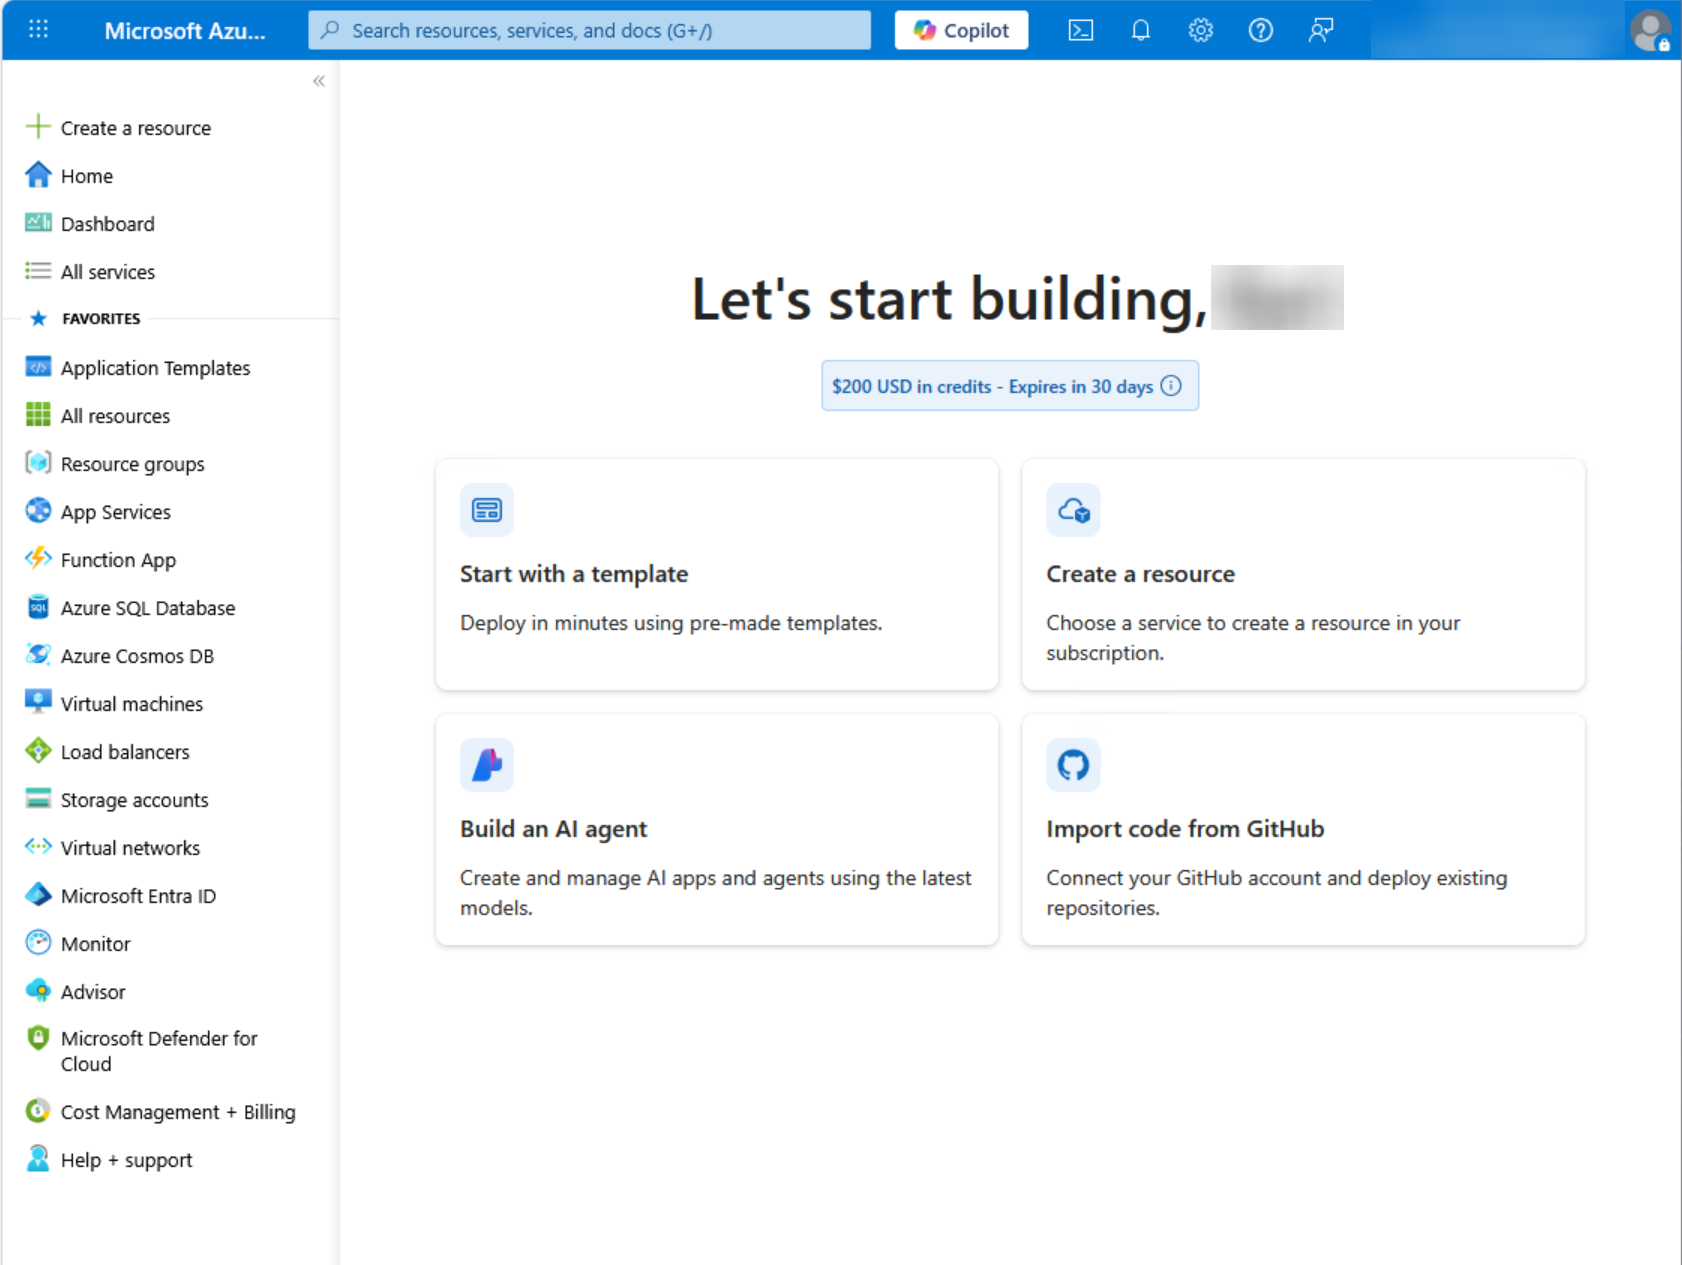Open the Build an AI agent card

[x=717, y=829]
